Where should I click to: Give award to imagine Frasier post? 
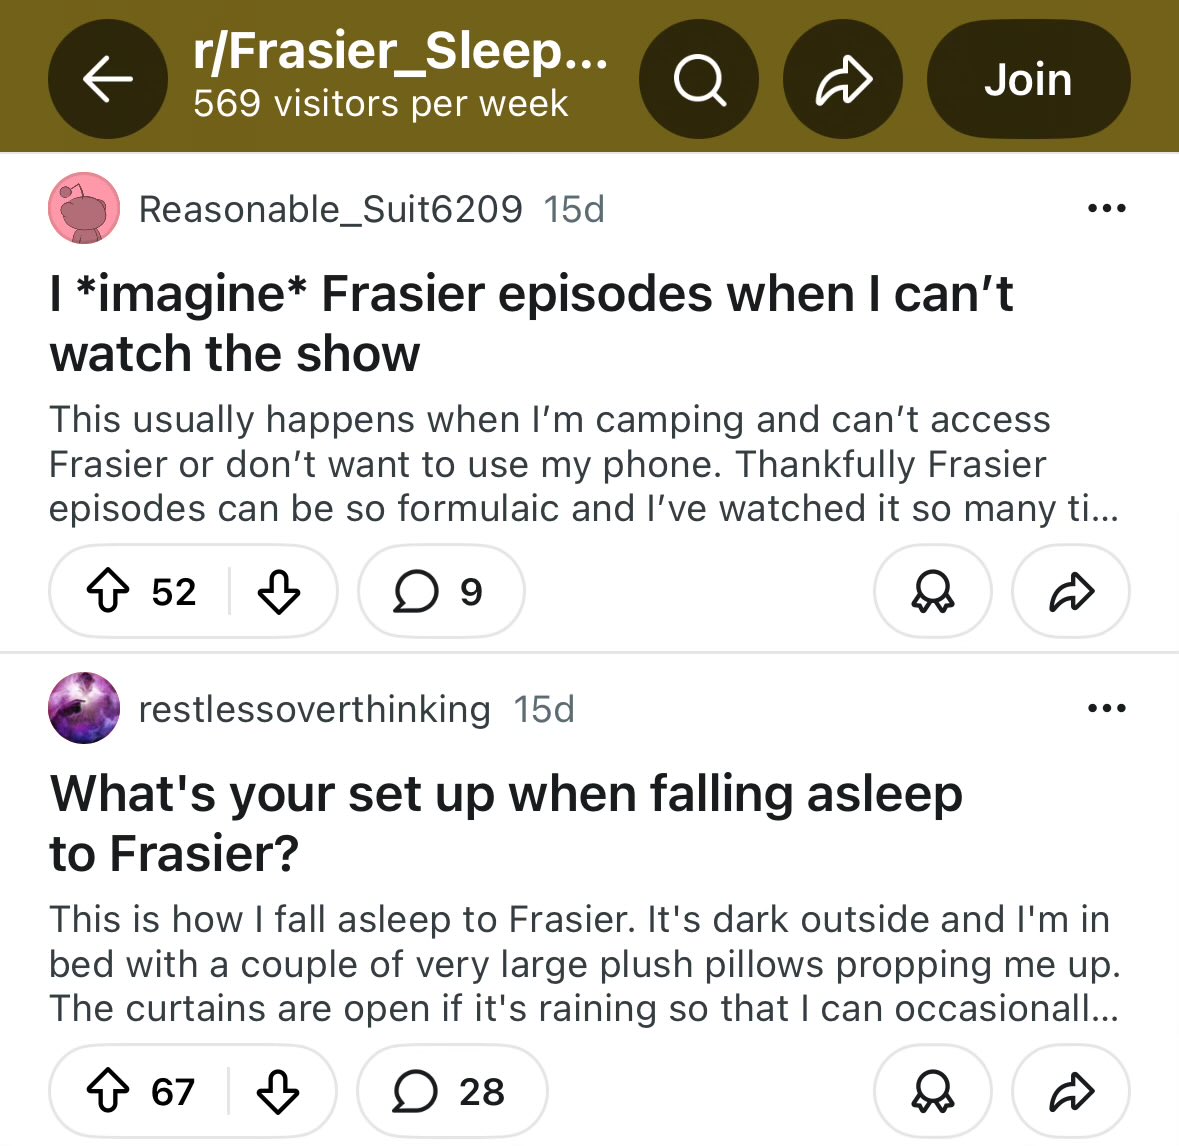coord(932,592)
